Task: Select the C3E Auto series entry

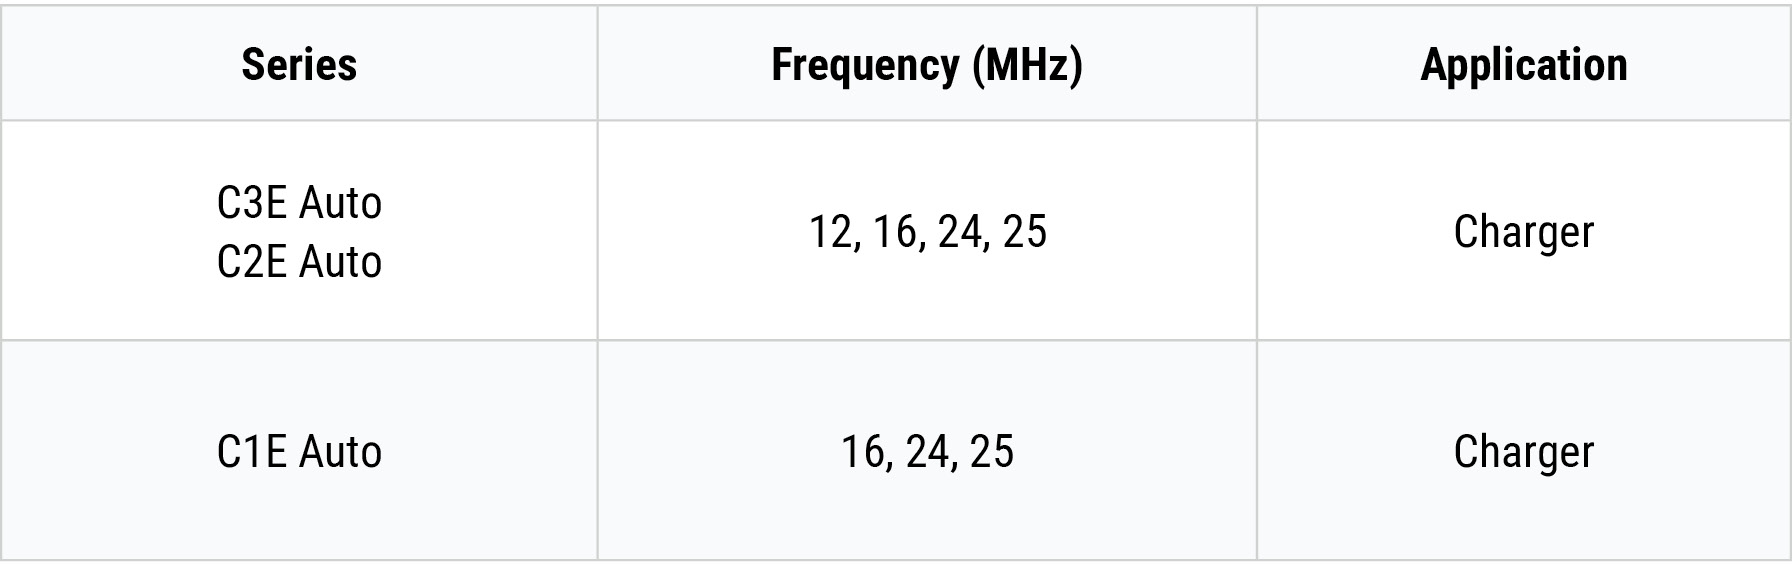Action: pos(299,203)
